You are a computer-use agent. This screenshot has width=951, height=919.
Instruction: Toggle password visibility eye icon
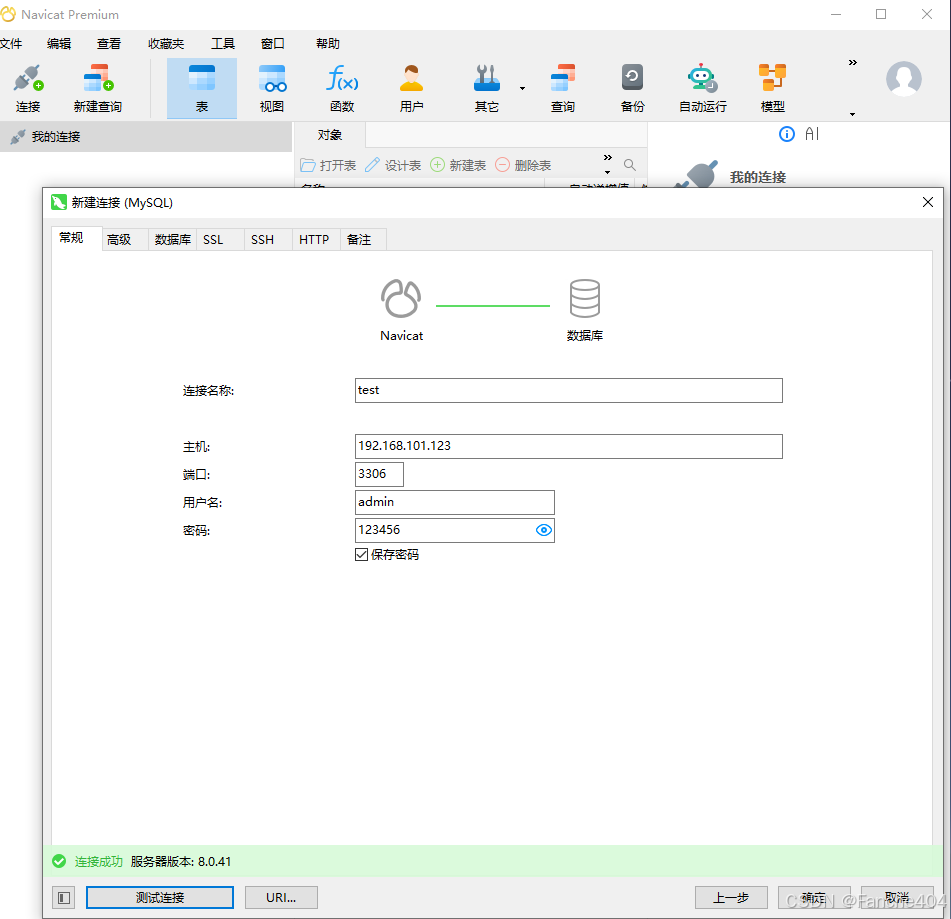[x=544, y=530]
